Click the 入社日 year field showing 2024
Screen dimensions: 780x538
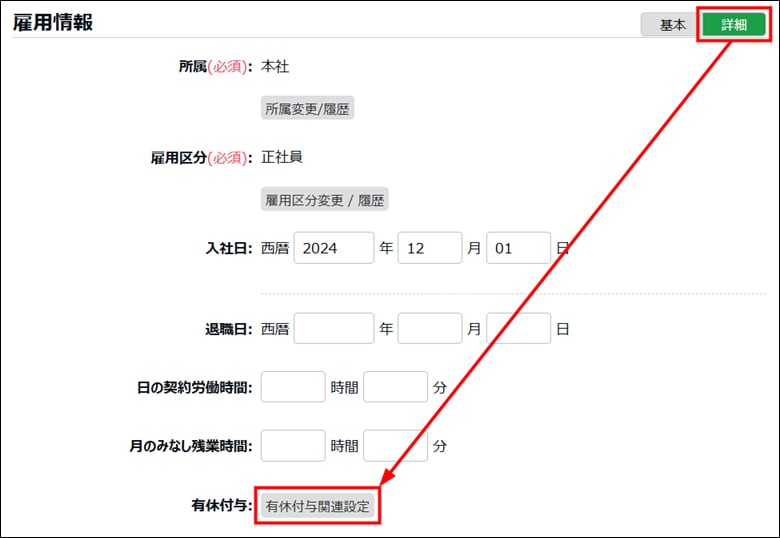click(334, 248)
